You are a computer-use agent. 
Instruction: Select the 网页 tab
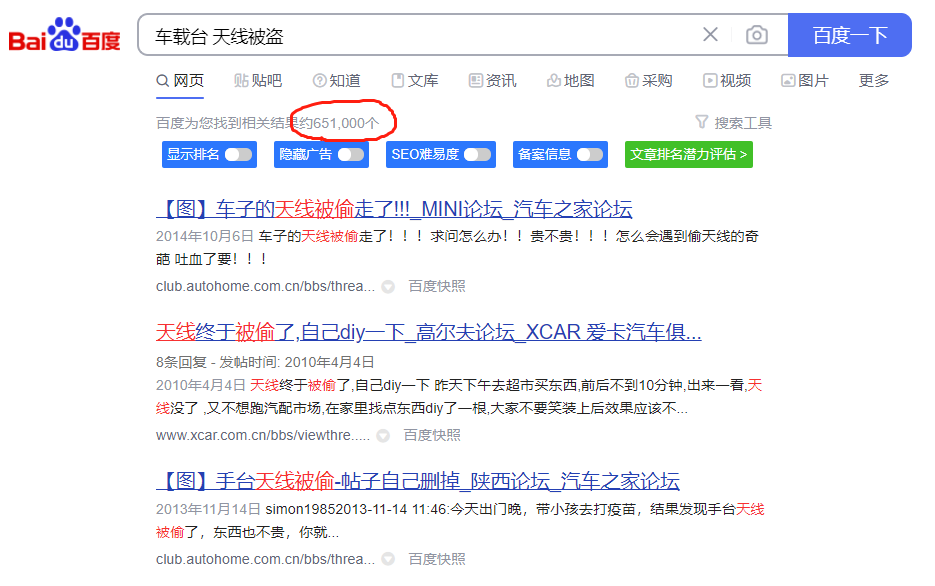tap(180, 80)
